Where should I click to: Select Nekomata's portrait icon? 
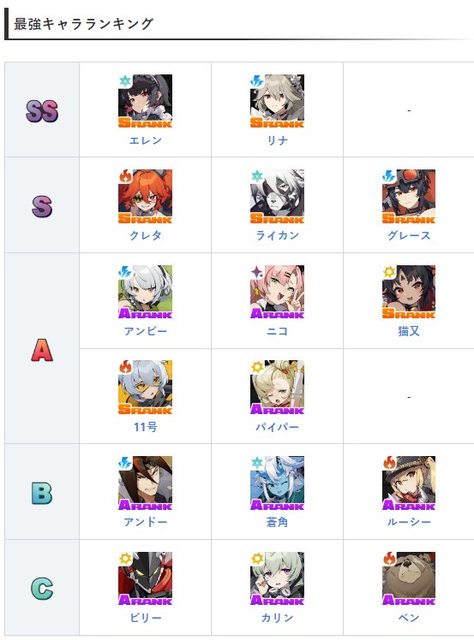point(409,292)
